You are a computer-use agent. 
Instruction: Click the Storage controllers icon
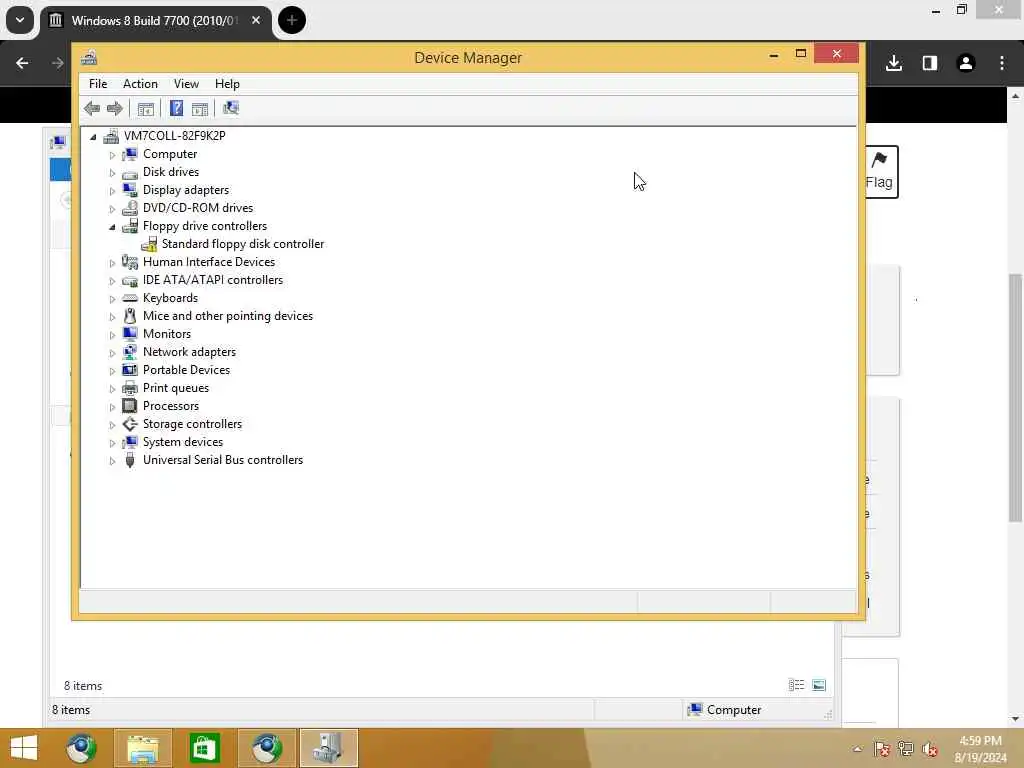130,424
